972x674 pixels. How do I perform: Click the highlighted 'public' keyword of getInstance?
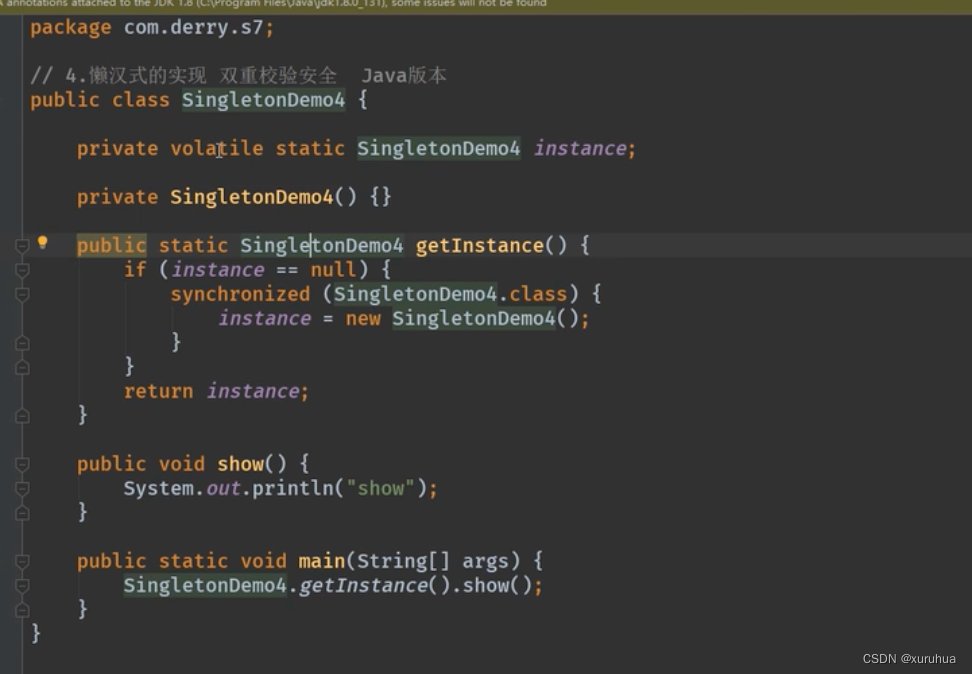point(112,246)
